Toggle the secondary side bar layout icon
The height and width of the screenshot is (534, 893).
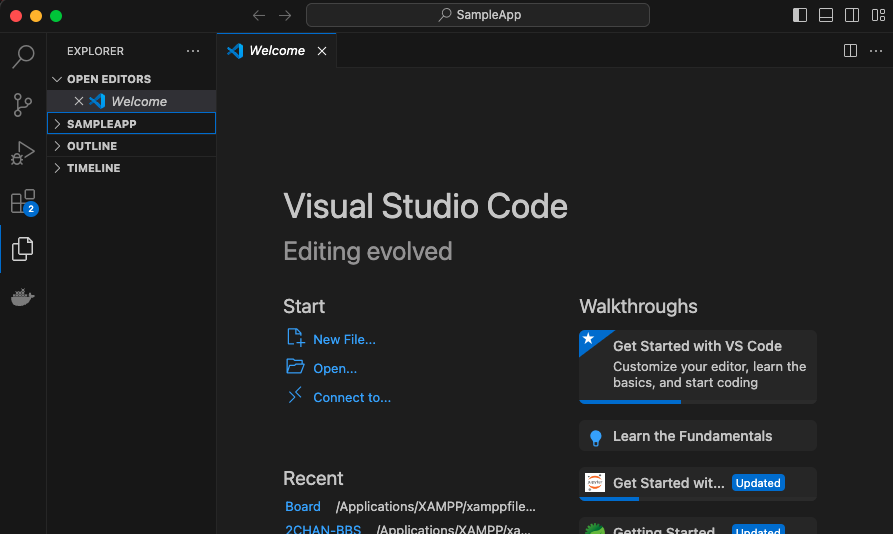[x=852, y=15]
